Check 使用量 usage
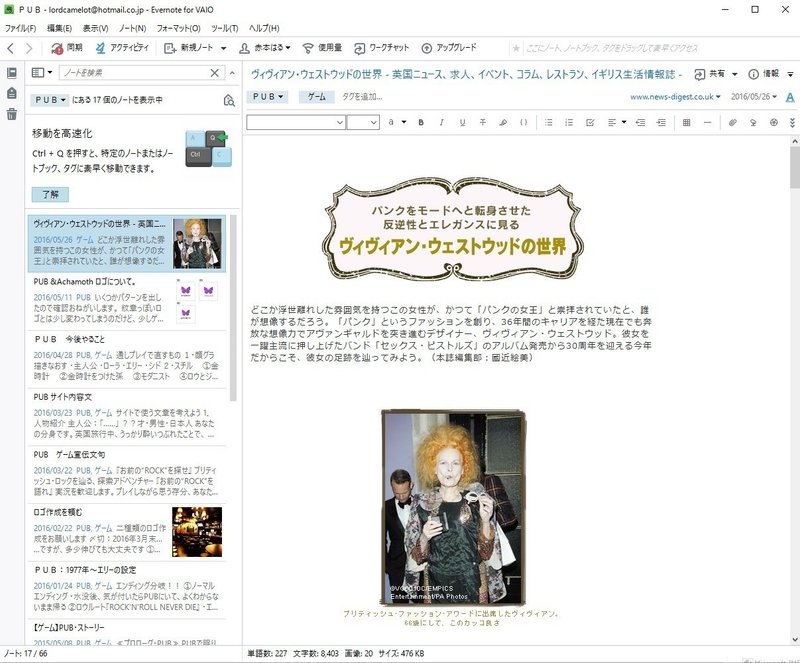This screenshot has width=800, height=663. click(322, 48)
